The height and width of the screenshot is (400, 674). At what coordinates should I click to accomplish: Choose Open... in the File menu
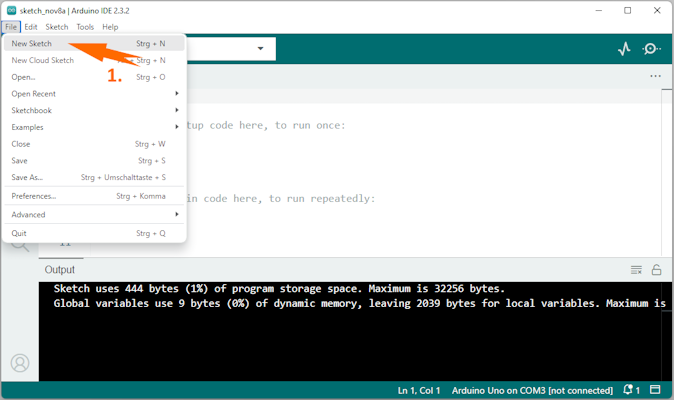(x=94, y=77)
